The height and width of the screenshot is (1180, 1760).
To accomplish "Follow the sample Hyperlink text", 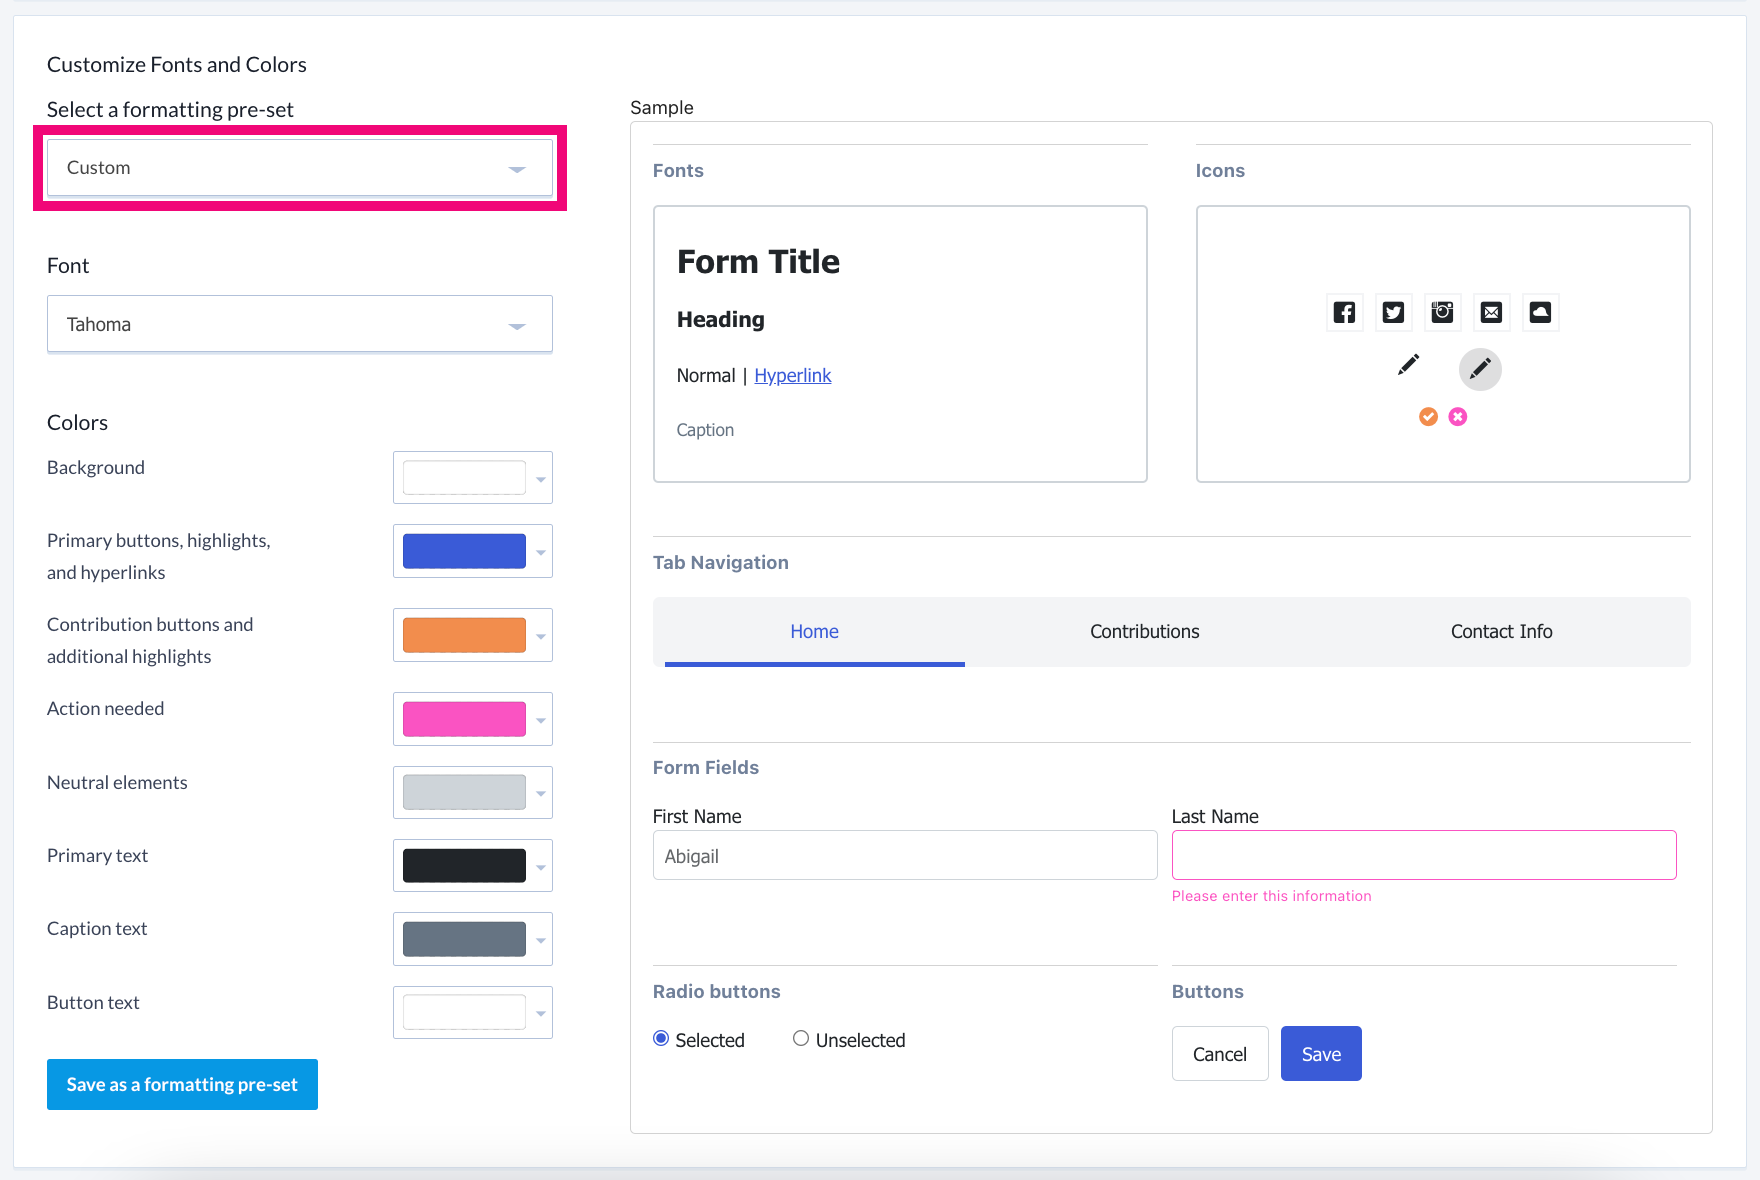I will coord(792,376).
